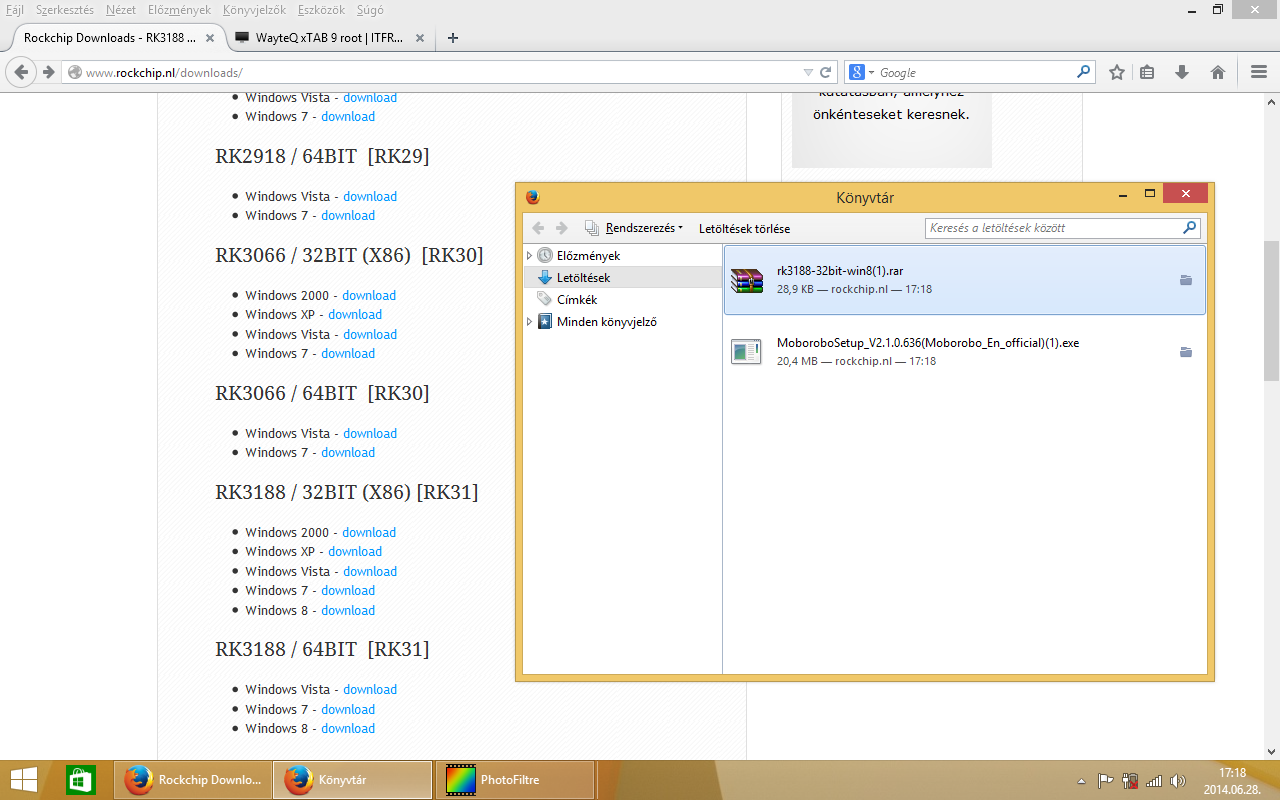
Task: Click Letöltések törlése button
Action: (744, 228)
